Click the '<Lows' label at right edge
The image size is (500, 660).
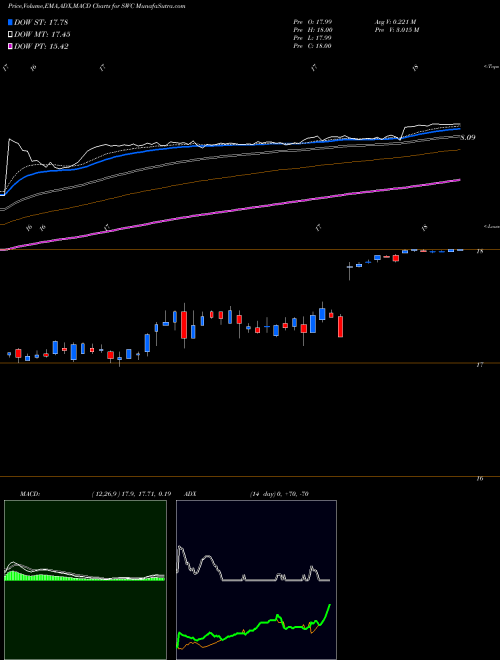click(x=491, y=226)
